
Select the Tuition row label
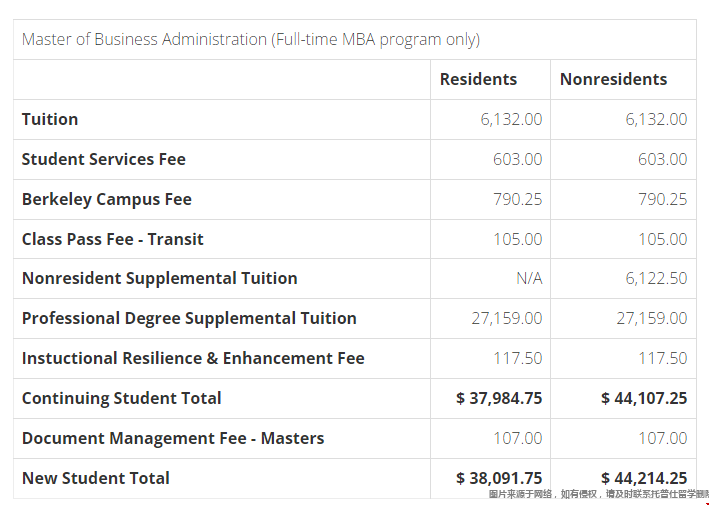click(x=50, y=119)
